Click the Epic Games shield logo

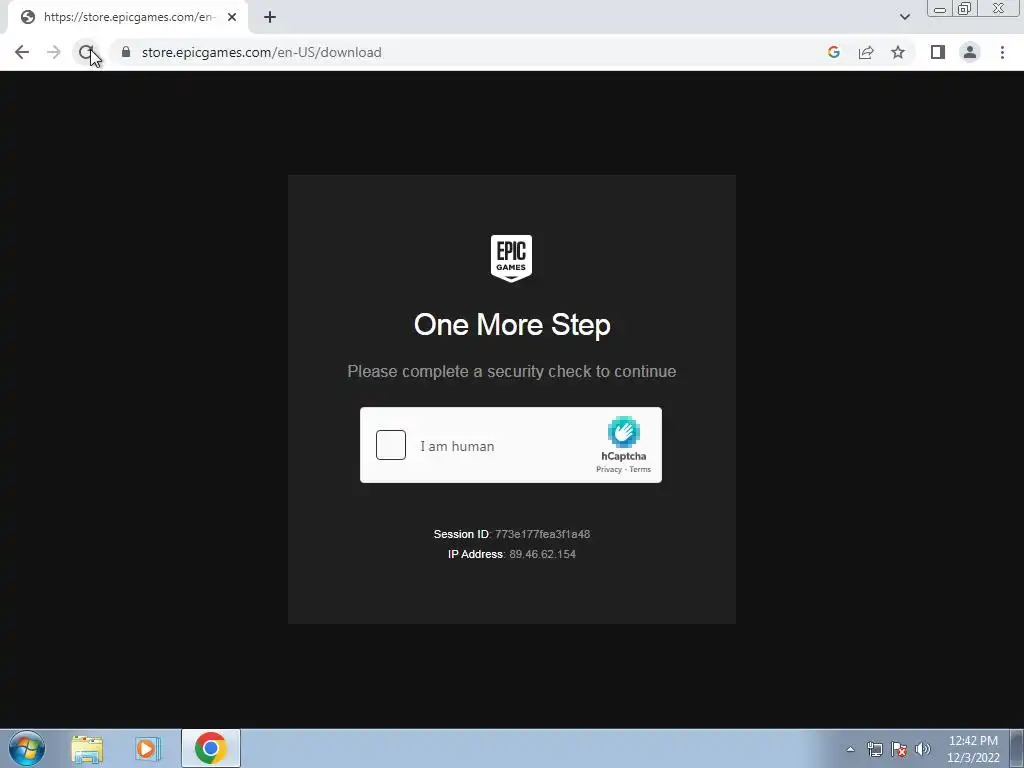point(511,259)
